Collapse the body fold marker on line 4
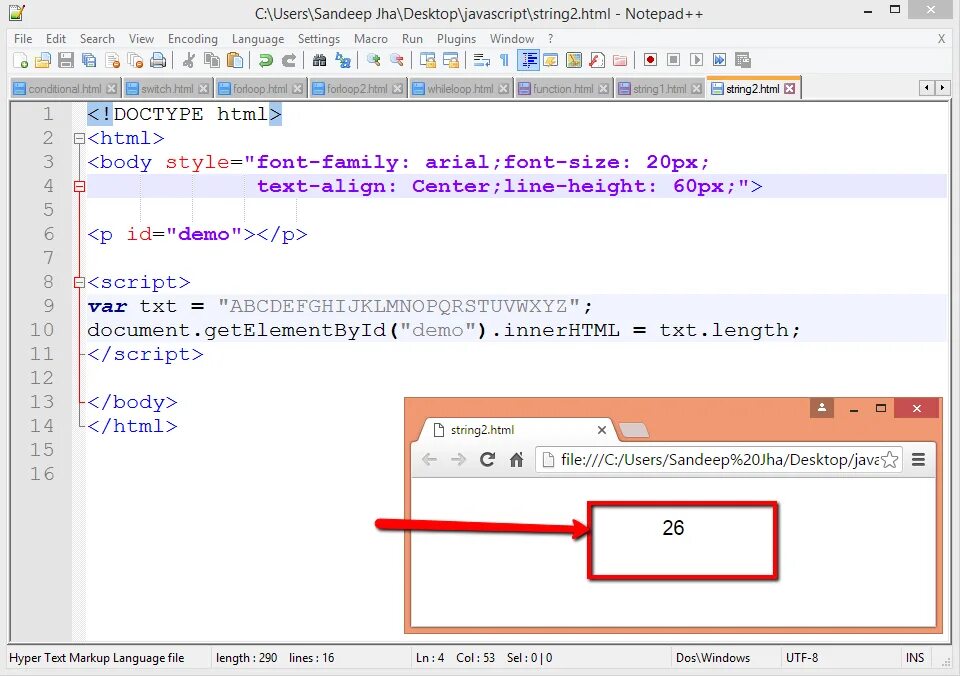Viewport: 960px width, 676px height. coord(79,186)
